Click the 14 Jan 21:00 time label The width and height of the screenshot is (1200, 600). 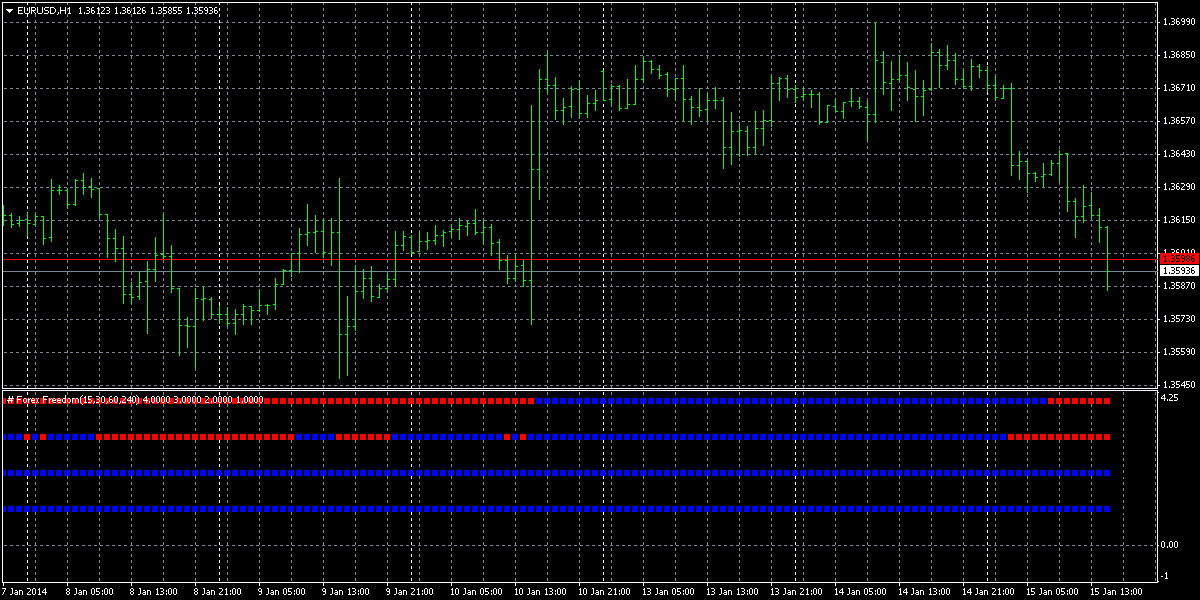[x=986, y=591]
